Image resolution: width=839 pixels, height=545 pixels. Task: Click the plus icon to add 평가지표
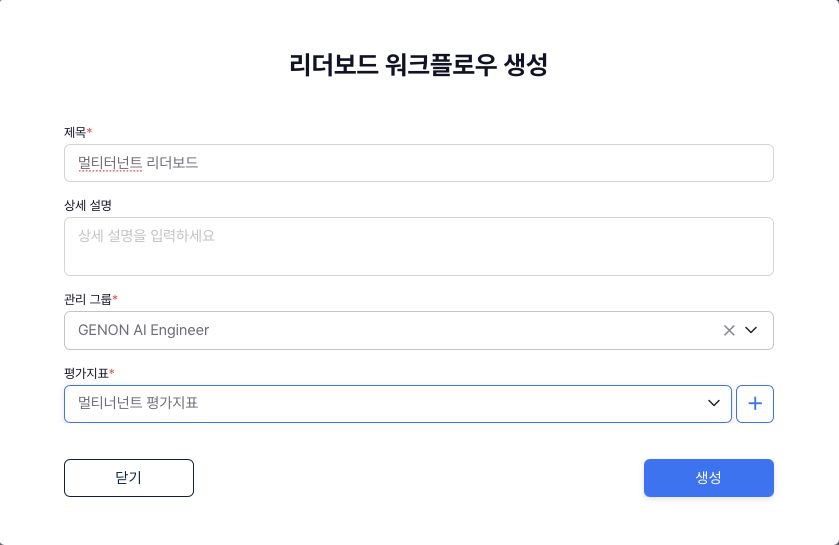point(755,404)
